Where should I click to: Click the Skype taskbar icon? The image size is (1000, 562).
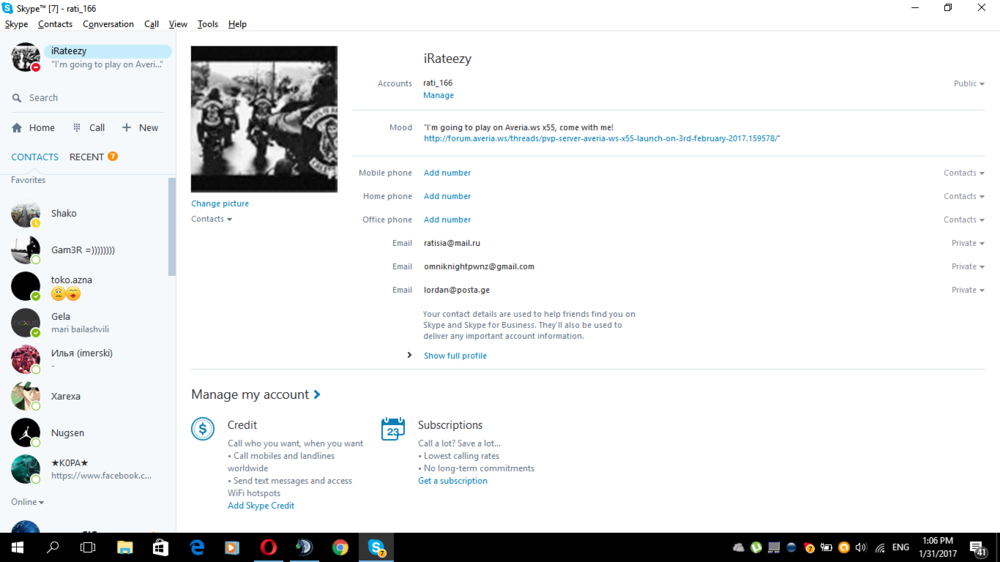click(376, 547)
